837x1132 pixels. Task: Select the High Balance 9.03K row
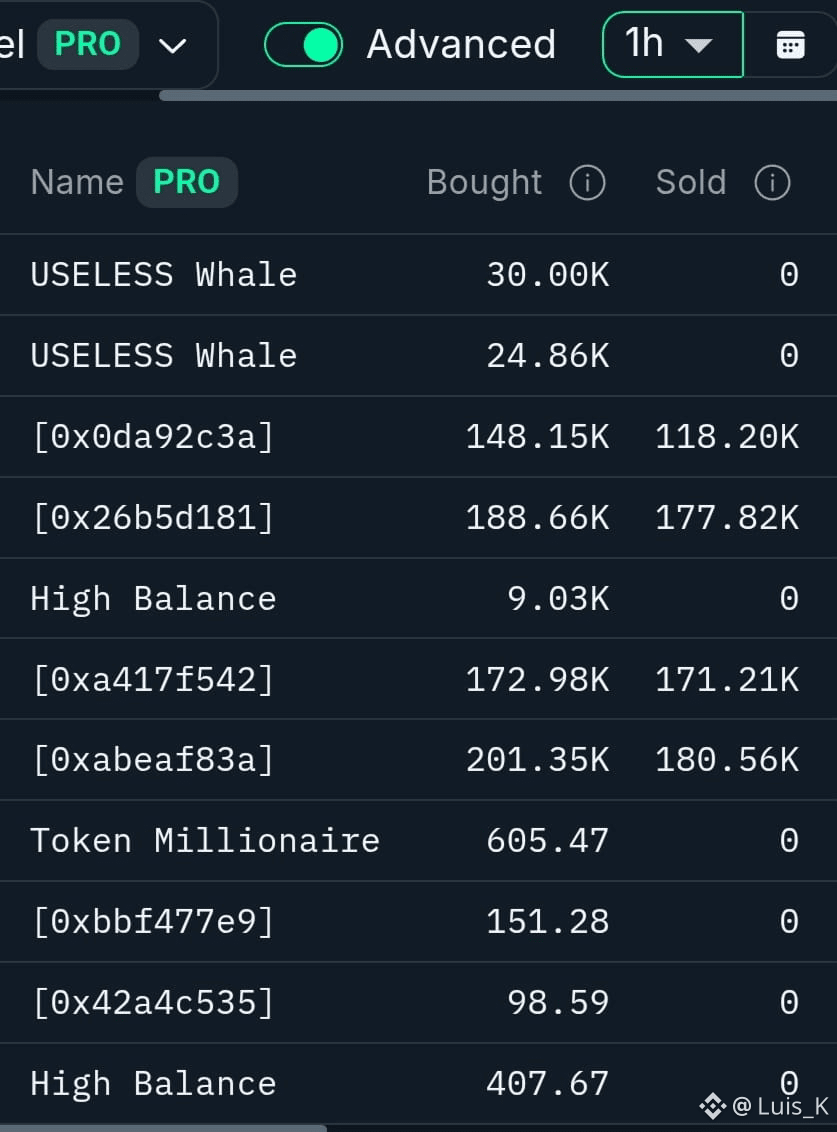click(418, 598)
